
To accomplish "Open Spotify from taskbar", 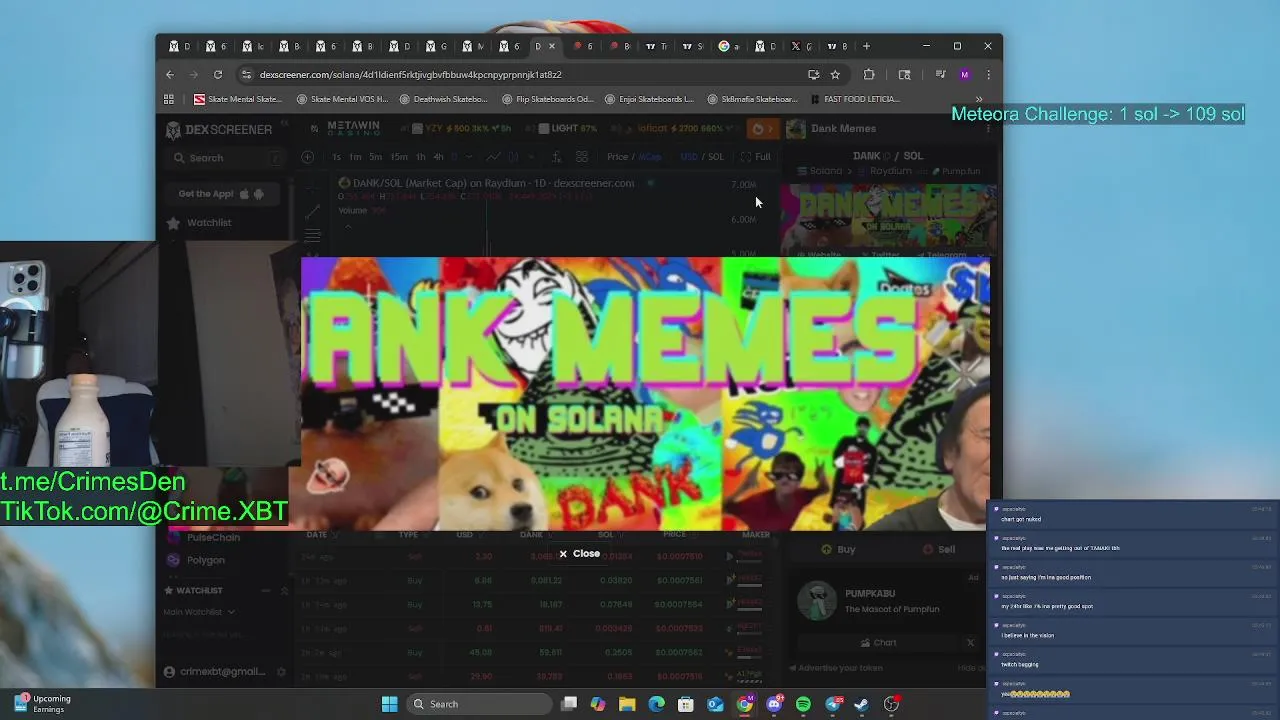I will 803,704.
